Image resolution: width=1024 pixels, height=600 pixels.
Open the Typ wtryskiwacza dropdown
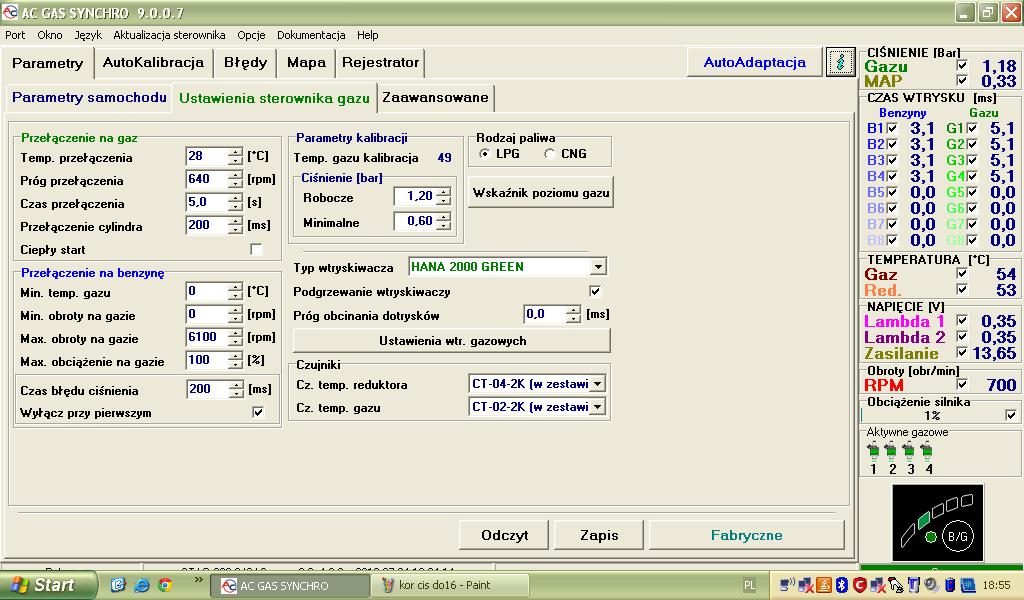click(598, 267)
